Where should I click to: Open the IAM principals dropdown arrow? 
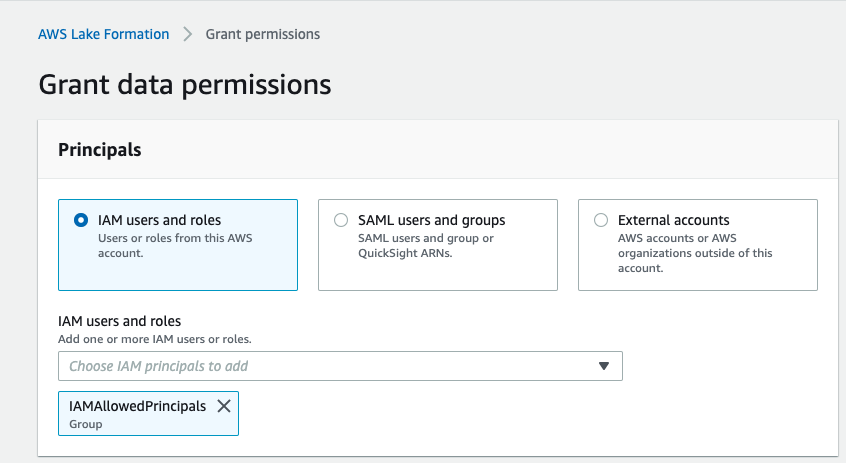604,366
